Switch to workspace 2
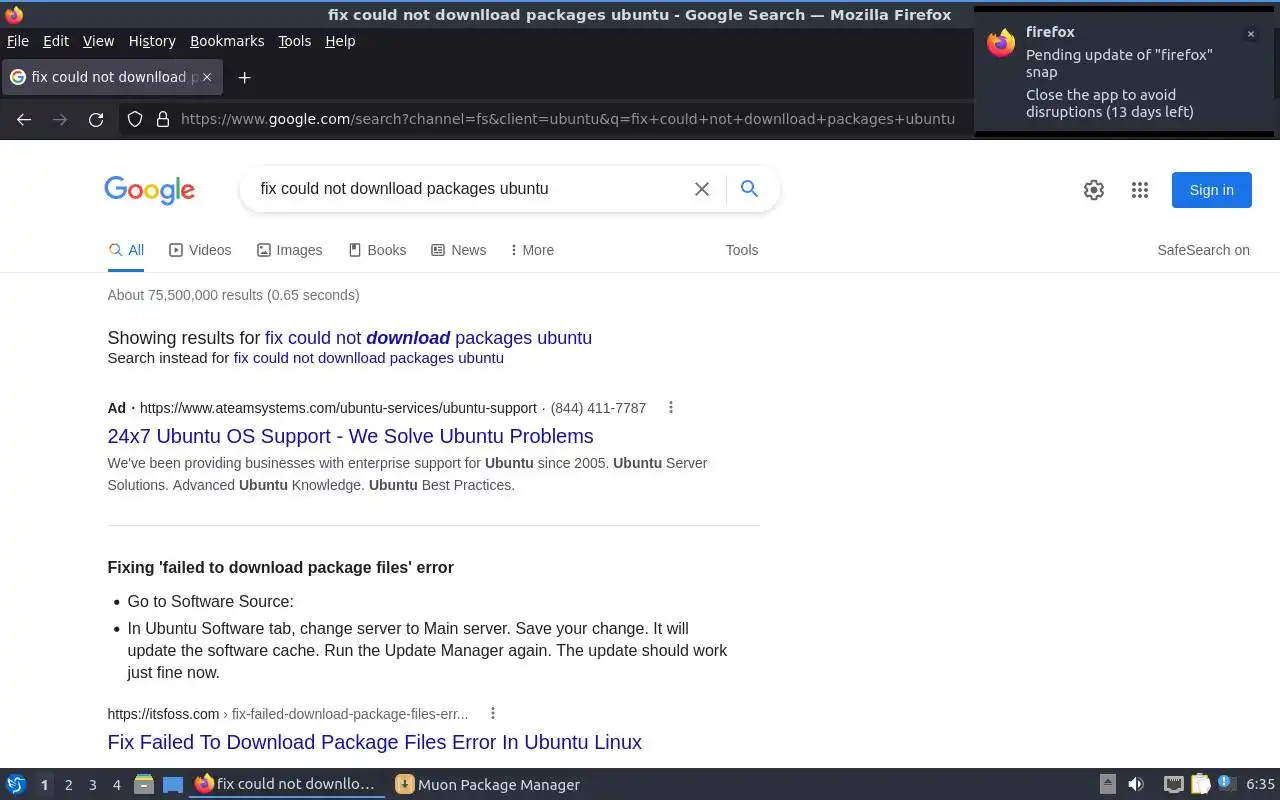This screenshot has height=800, width=1280. (69, 785)
